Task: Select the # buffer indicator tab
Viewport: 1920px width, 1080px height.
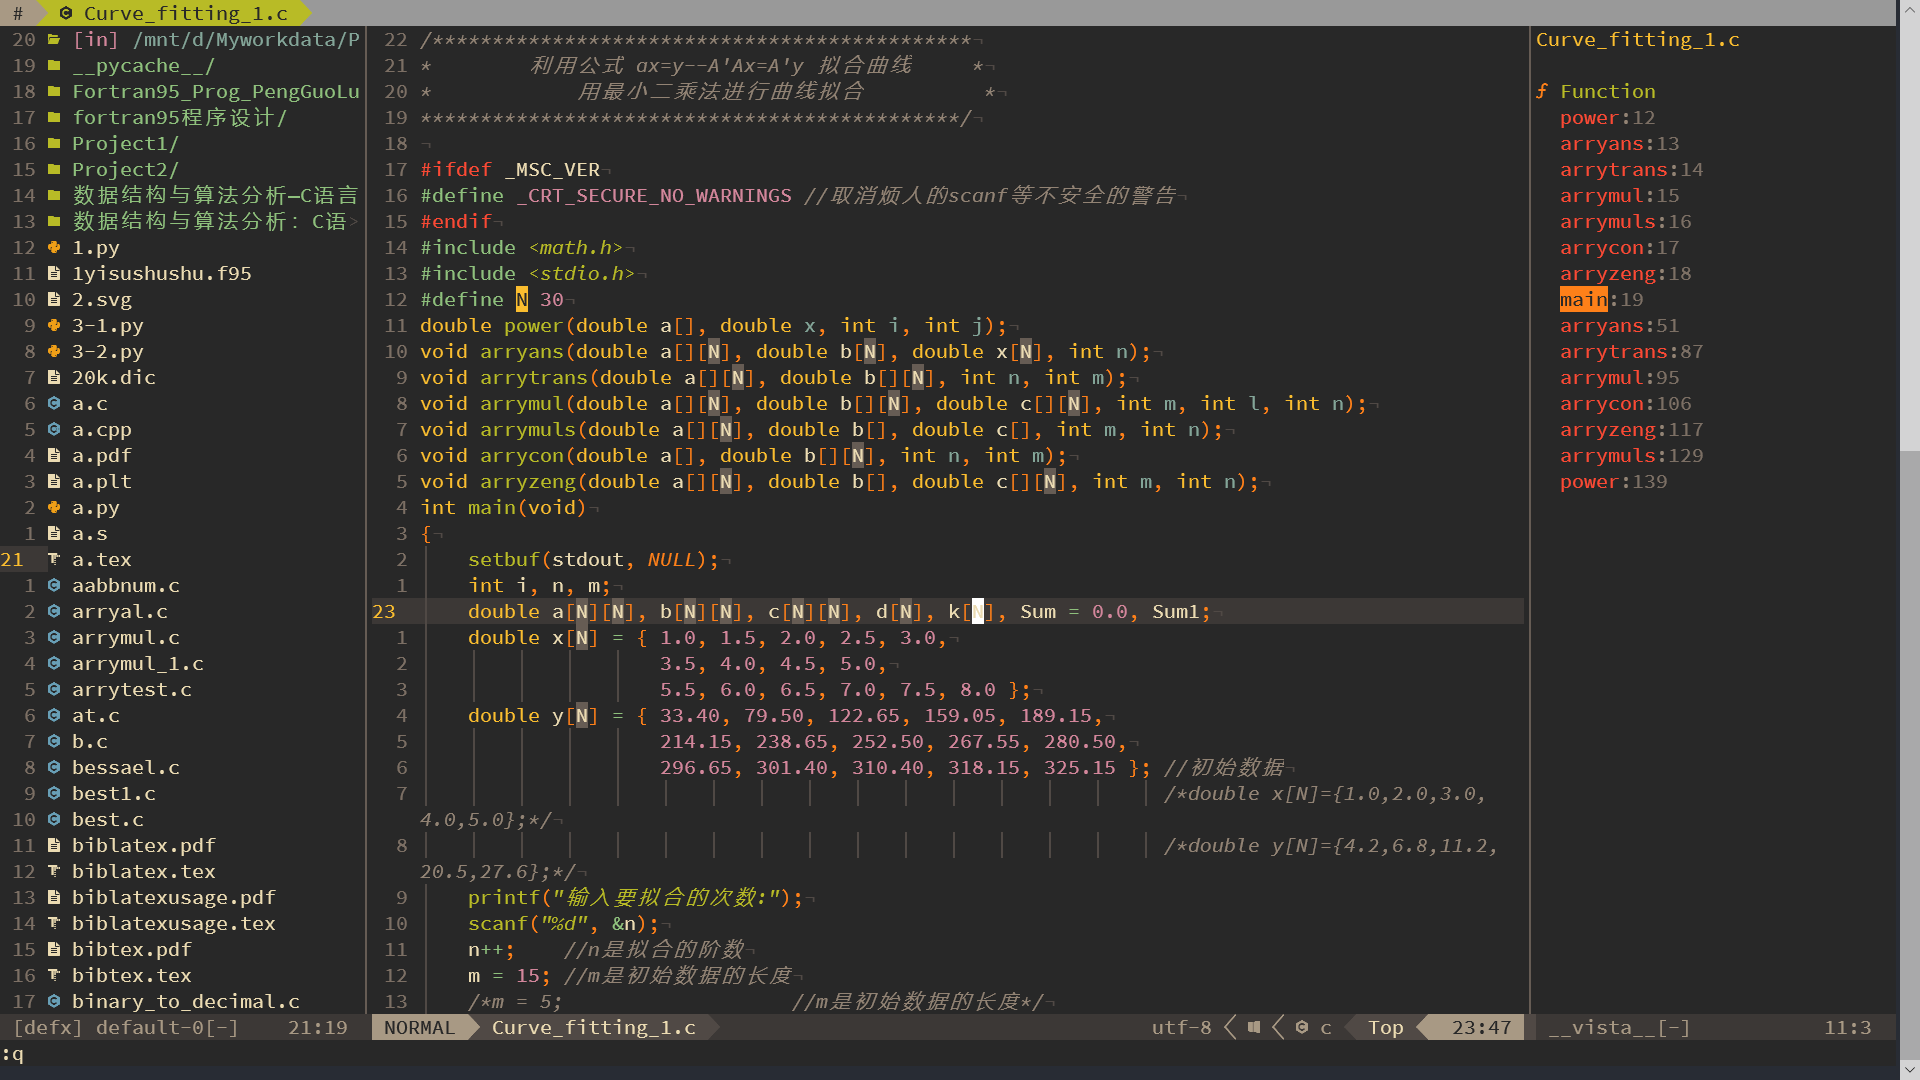Action: [17, 13]
